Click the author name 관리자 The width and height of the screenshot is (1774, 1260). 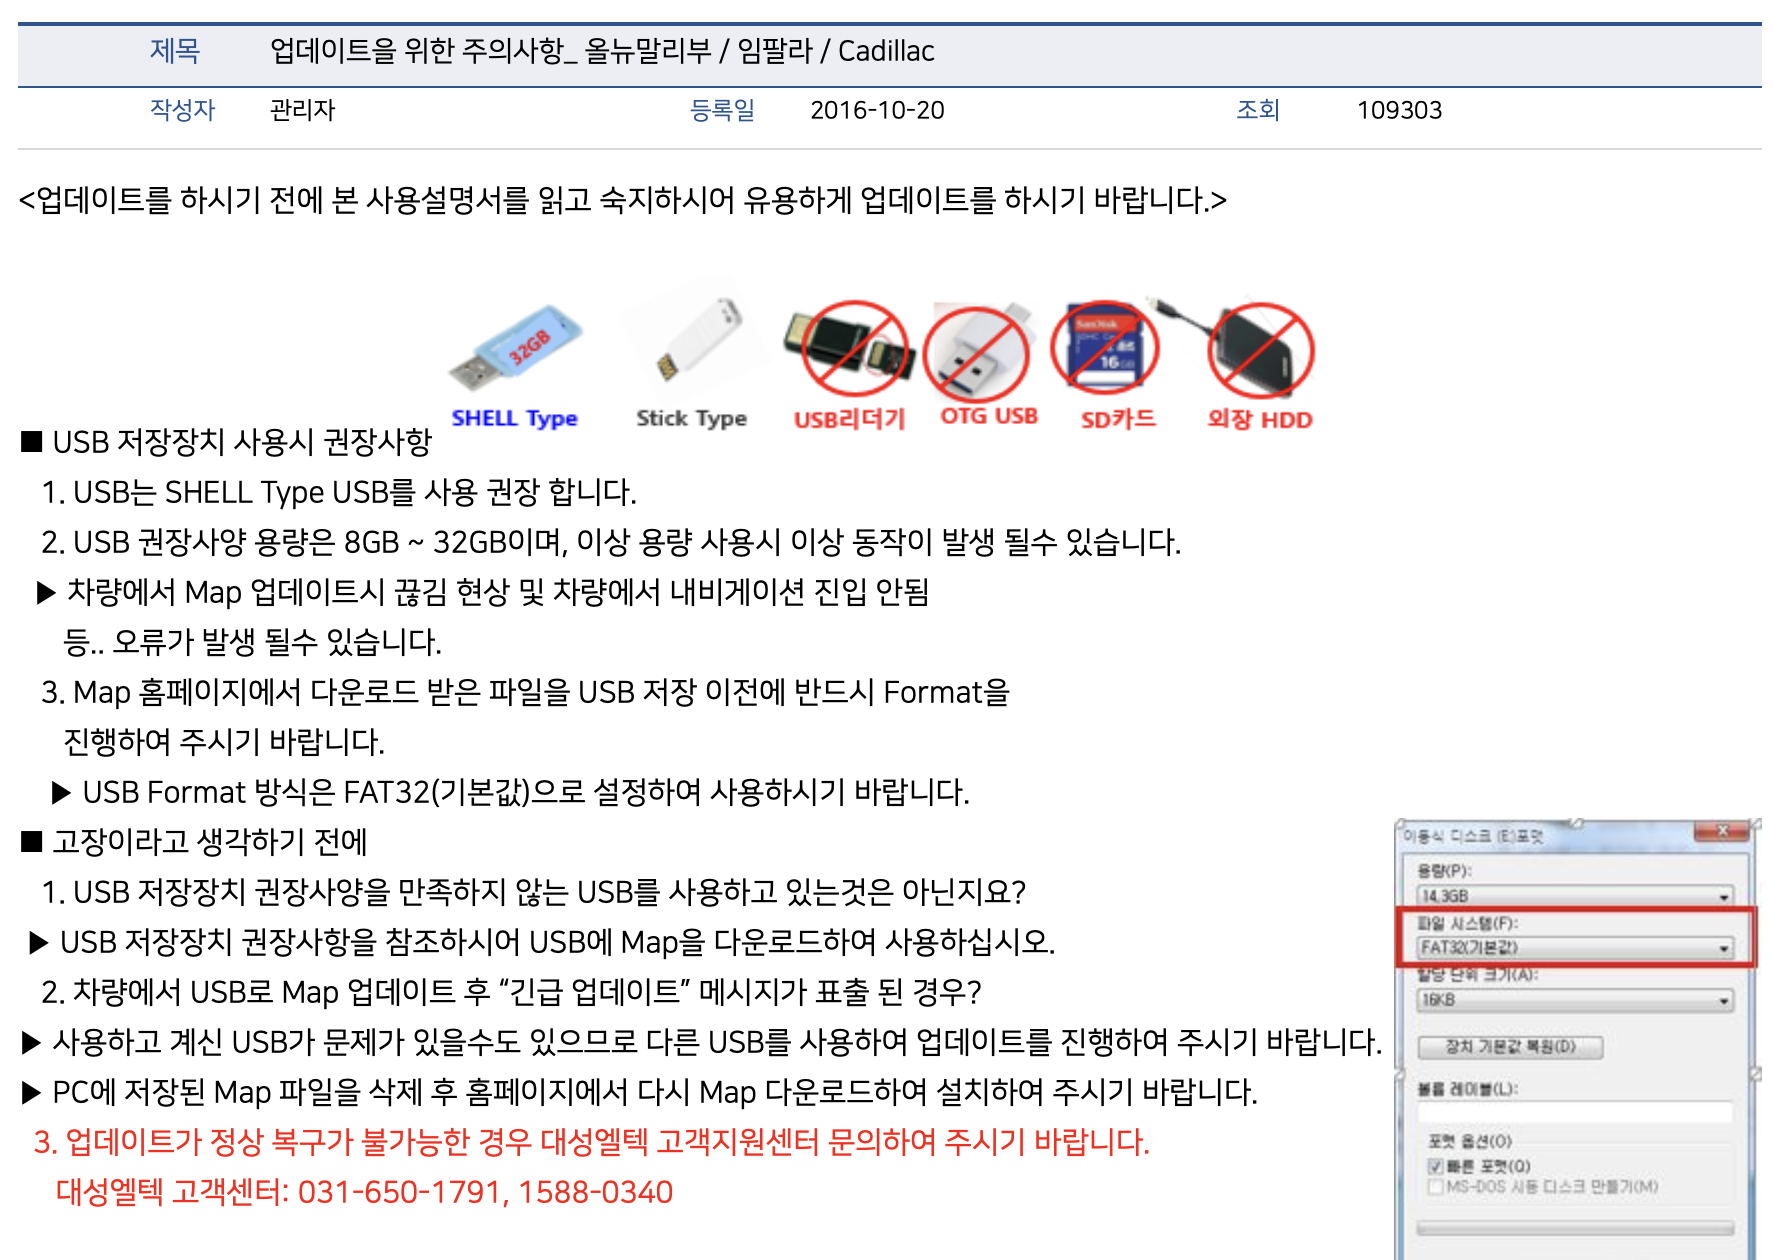(x=302, y=110)
